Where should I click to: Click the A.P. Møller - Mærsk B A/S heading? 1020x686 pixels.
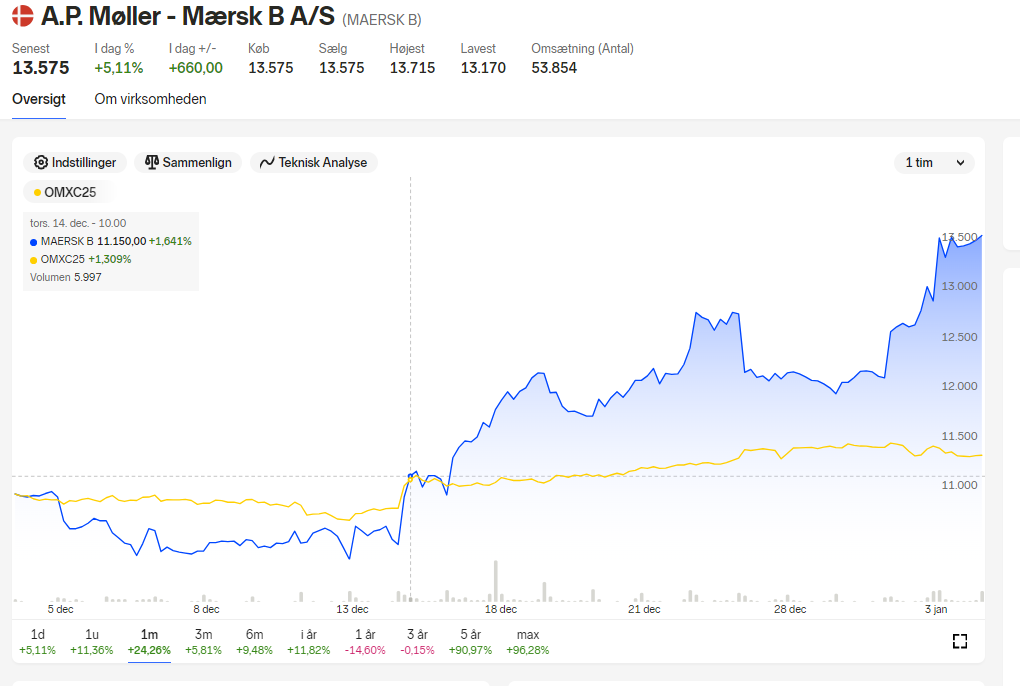[188, 16]
